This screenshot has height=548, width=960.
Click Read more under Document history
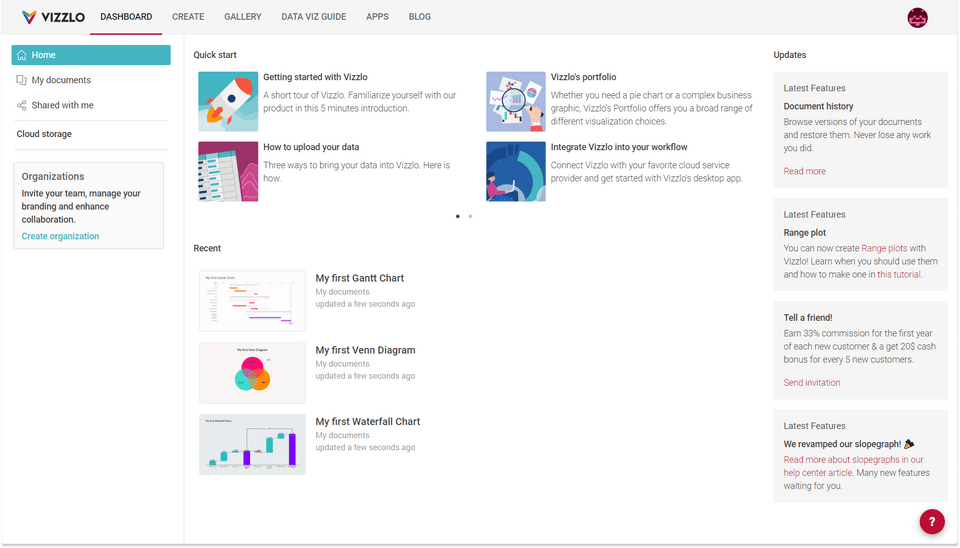pyautogui.click(x=805, y=171)
